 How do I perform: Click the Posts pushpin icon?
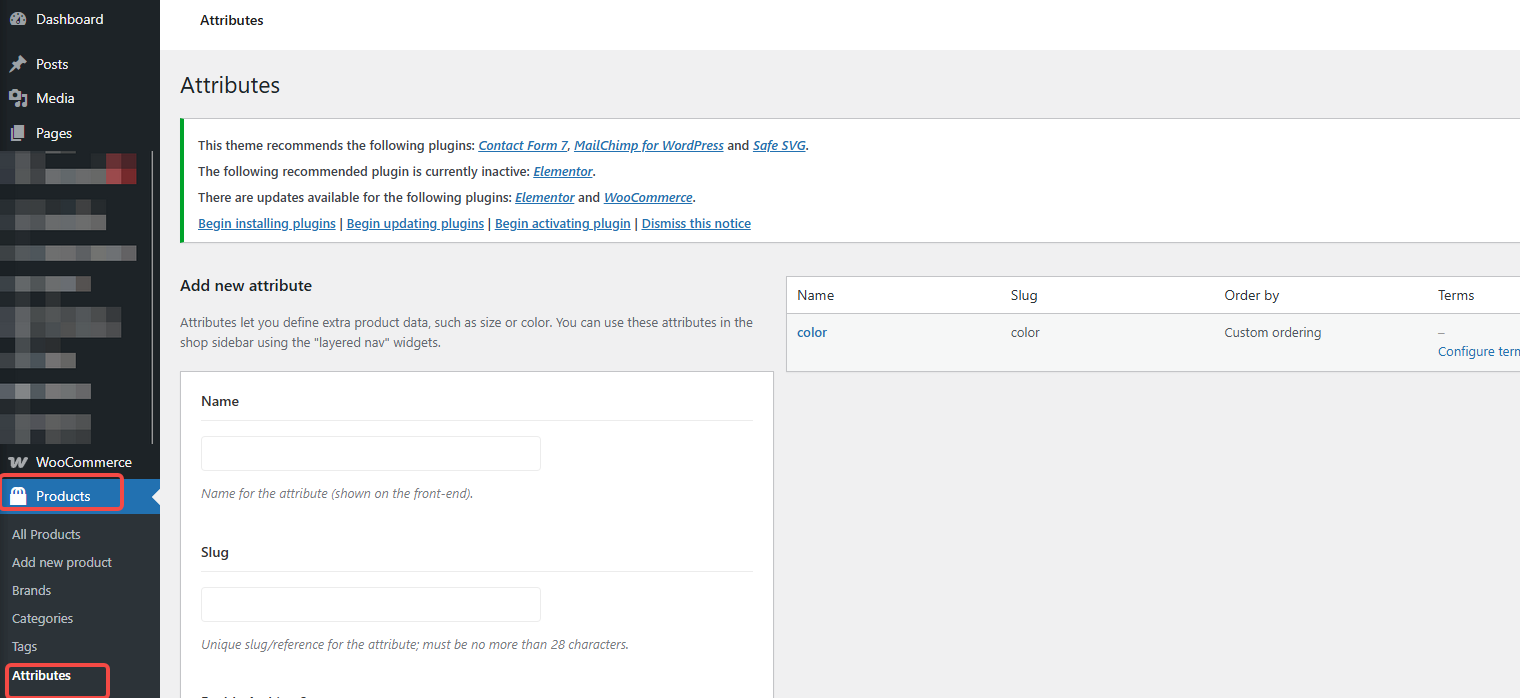(18, 64)
